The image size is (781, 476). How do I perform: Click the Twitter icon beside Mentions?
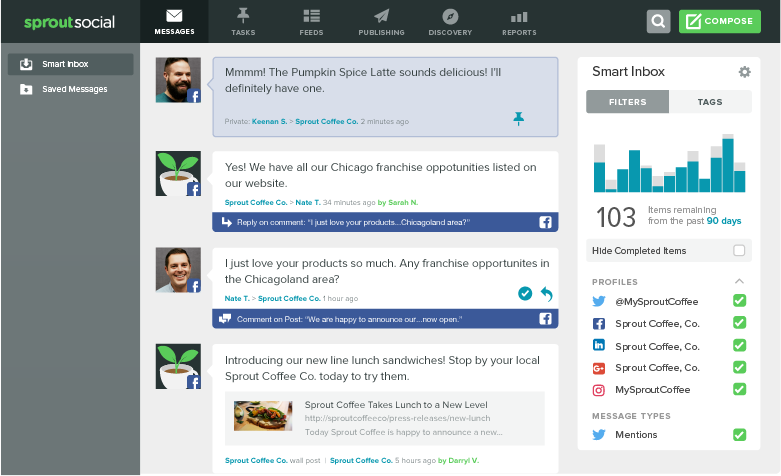599,435
